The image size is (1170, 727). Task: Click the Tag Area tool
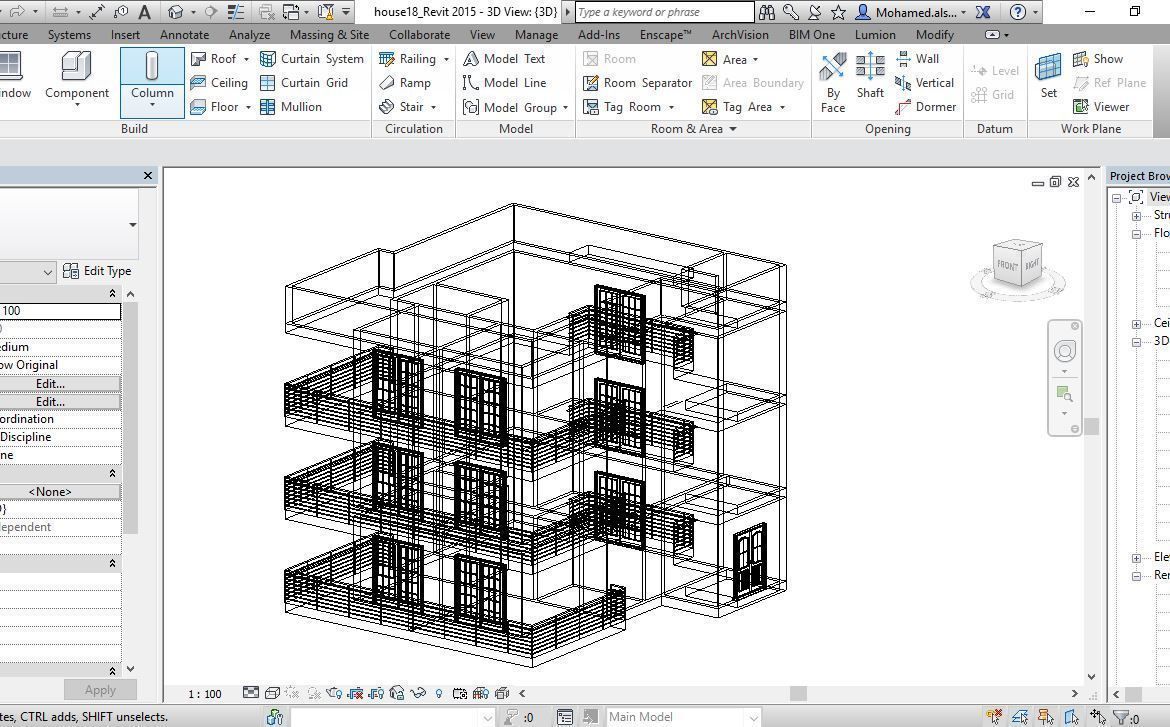pyautogui.click(x=737, y=107)
